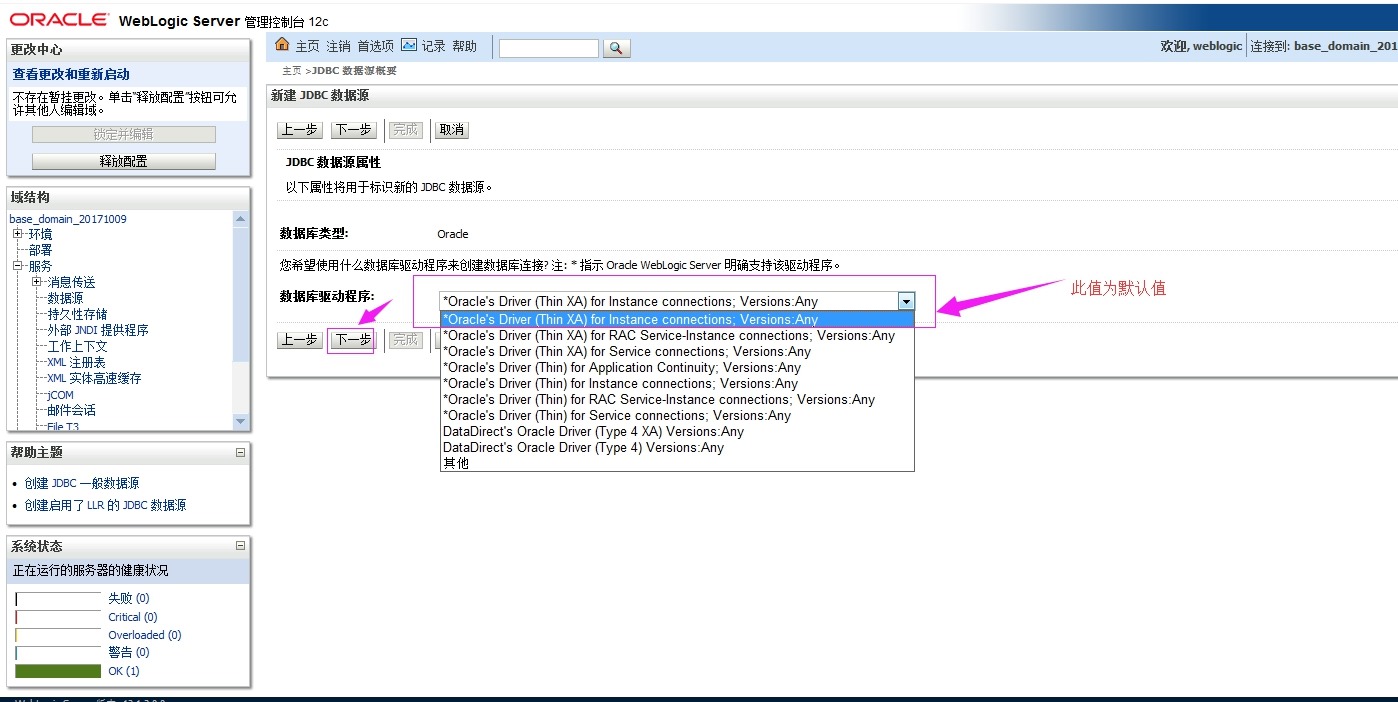Open 环境 label in domain tree
The height and width of the screenshot is (702, 1398).
tap(40, 234)
